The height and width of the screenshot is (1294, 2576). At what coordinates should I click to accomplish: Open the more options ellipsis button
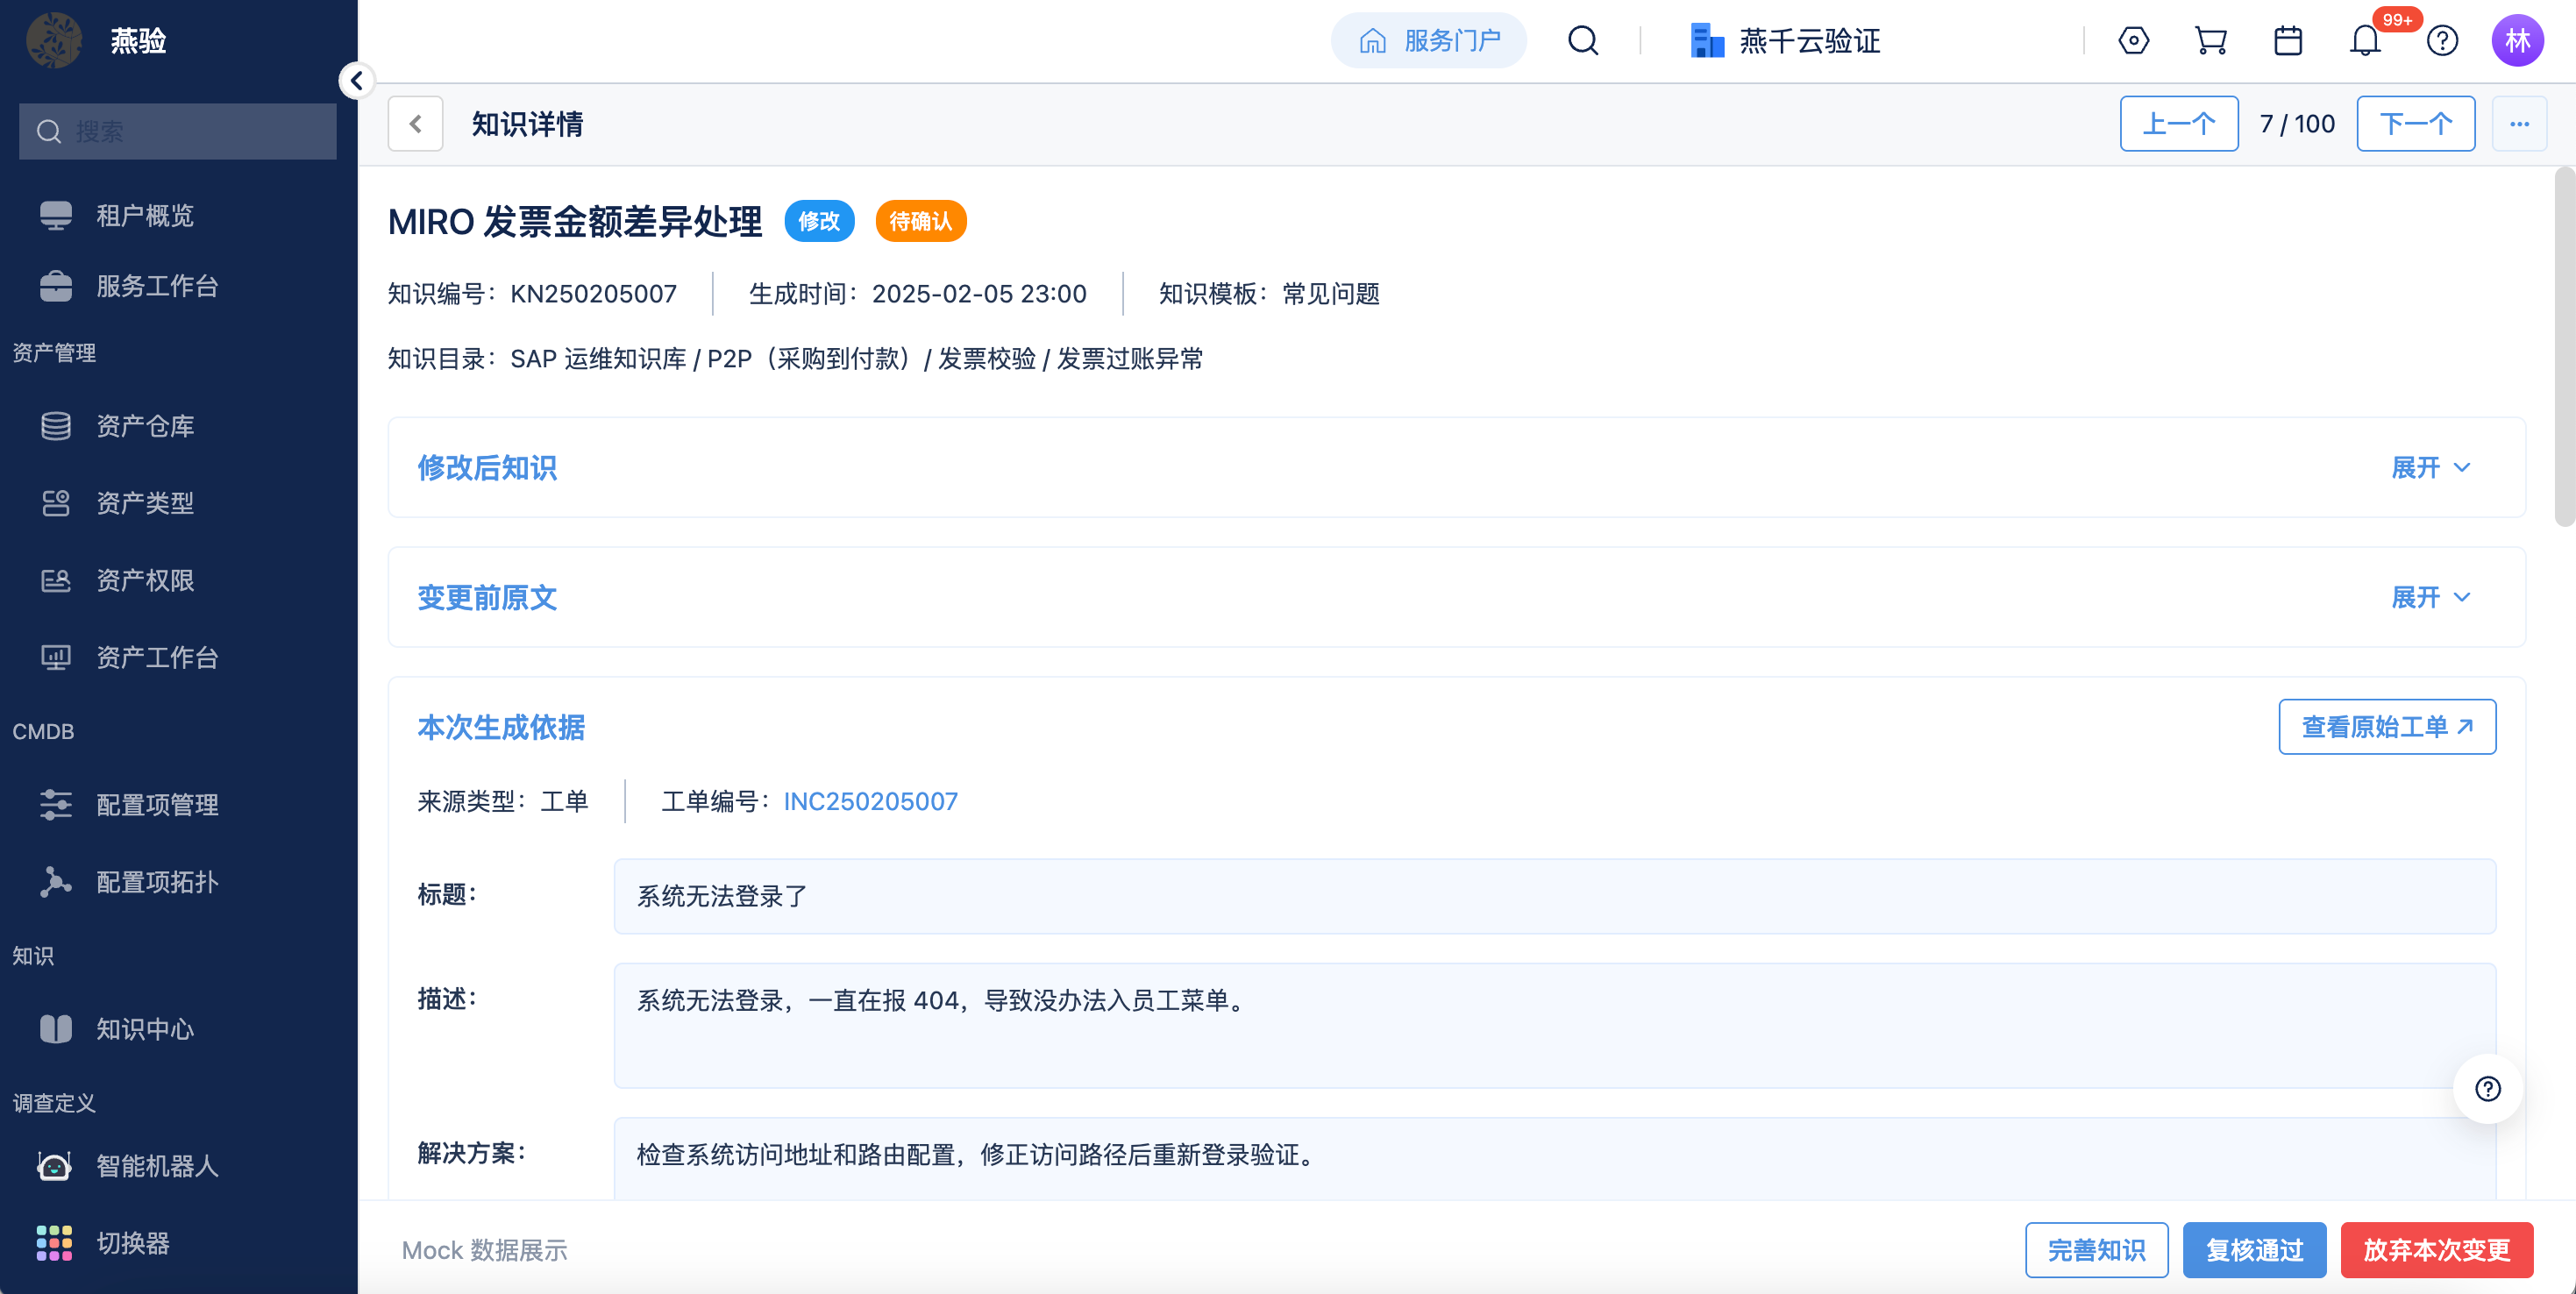[2519, 124]
